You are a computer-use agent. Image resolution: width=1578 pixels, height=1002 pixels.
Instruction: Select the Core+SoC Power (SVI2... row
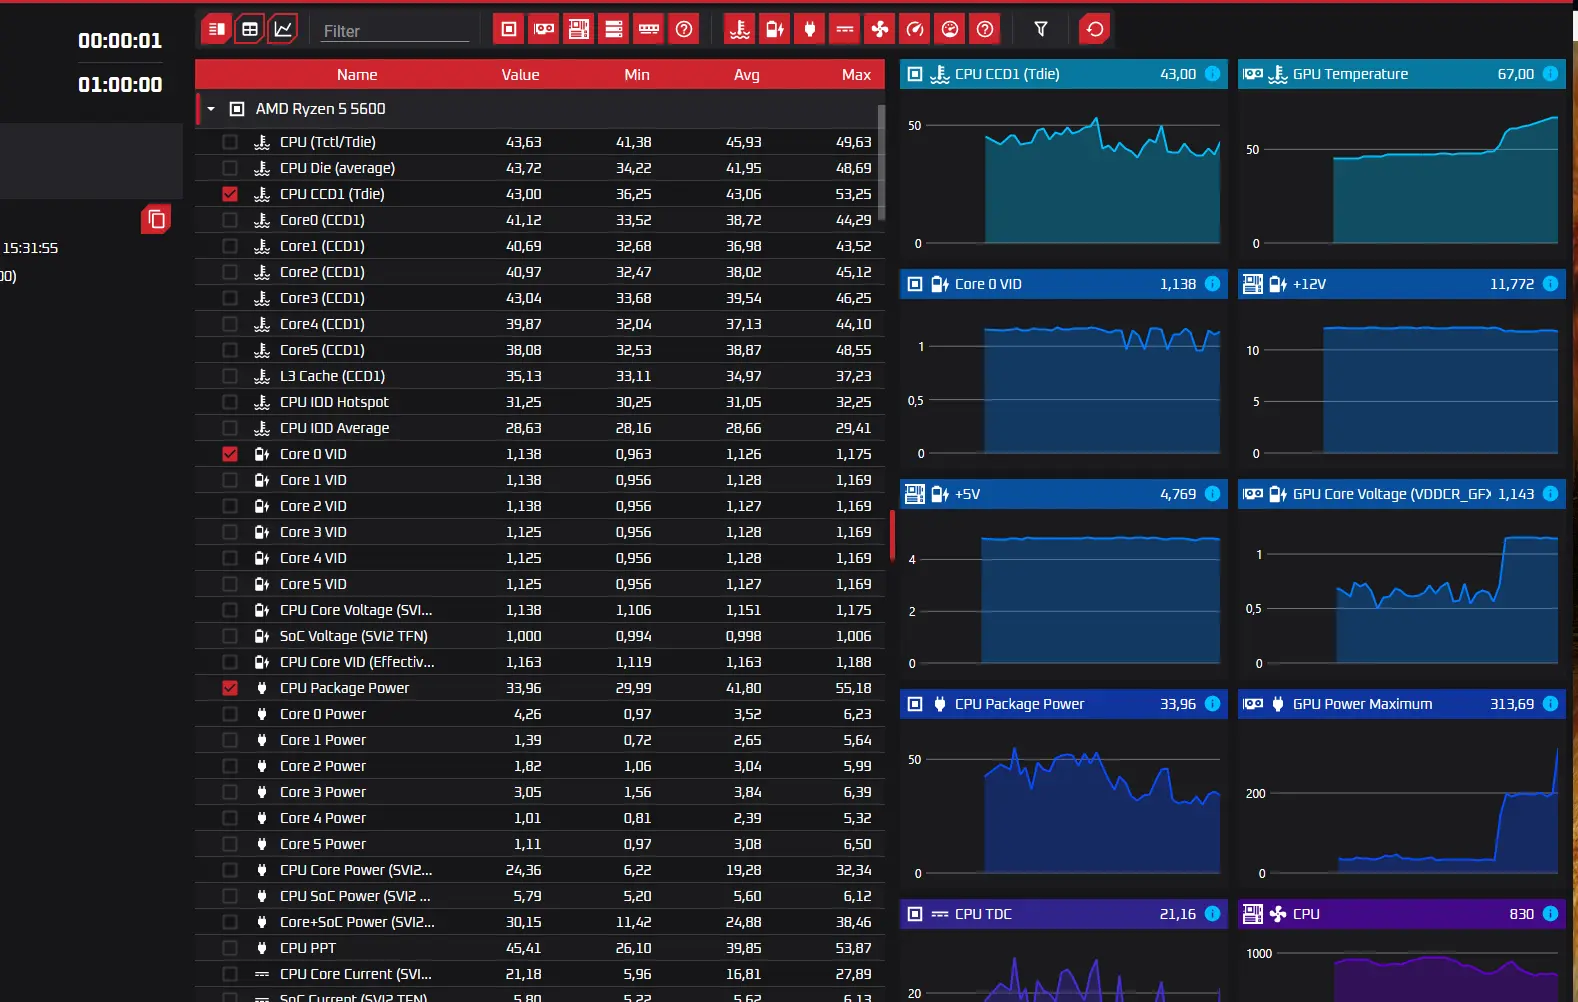[540, 922]
